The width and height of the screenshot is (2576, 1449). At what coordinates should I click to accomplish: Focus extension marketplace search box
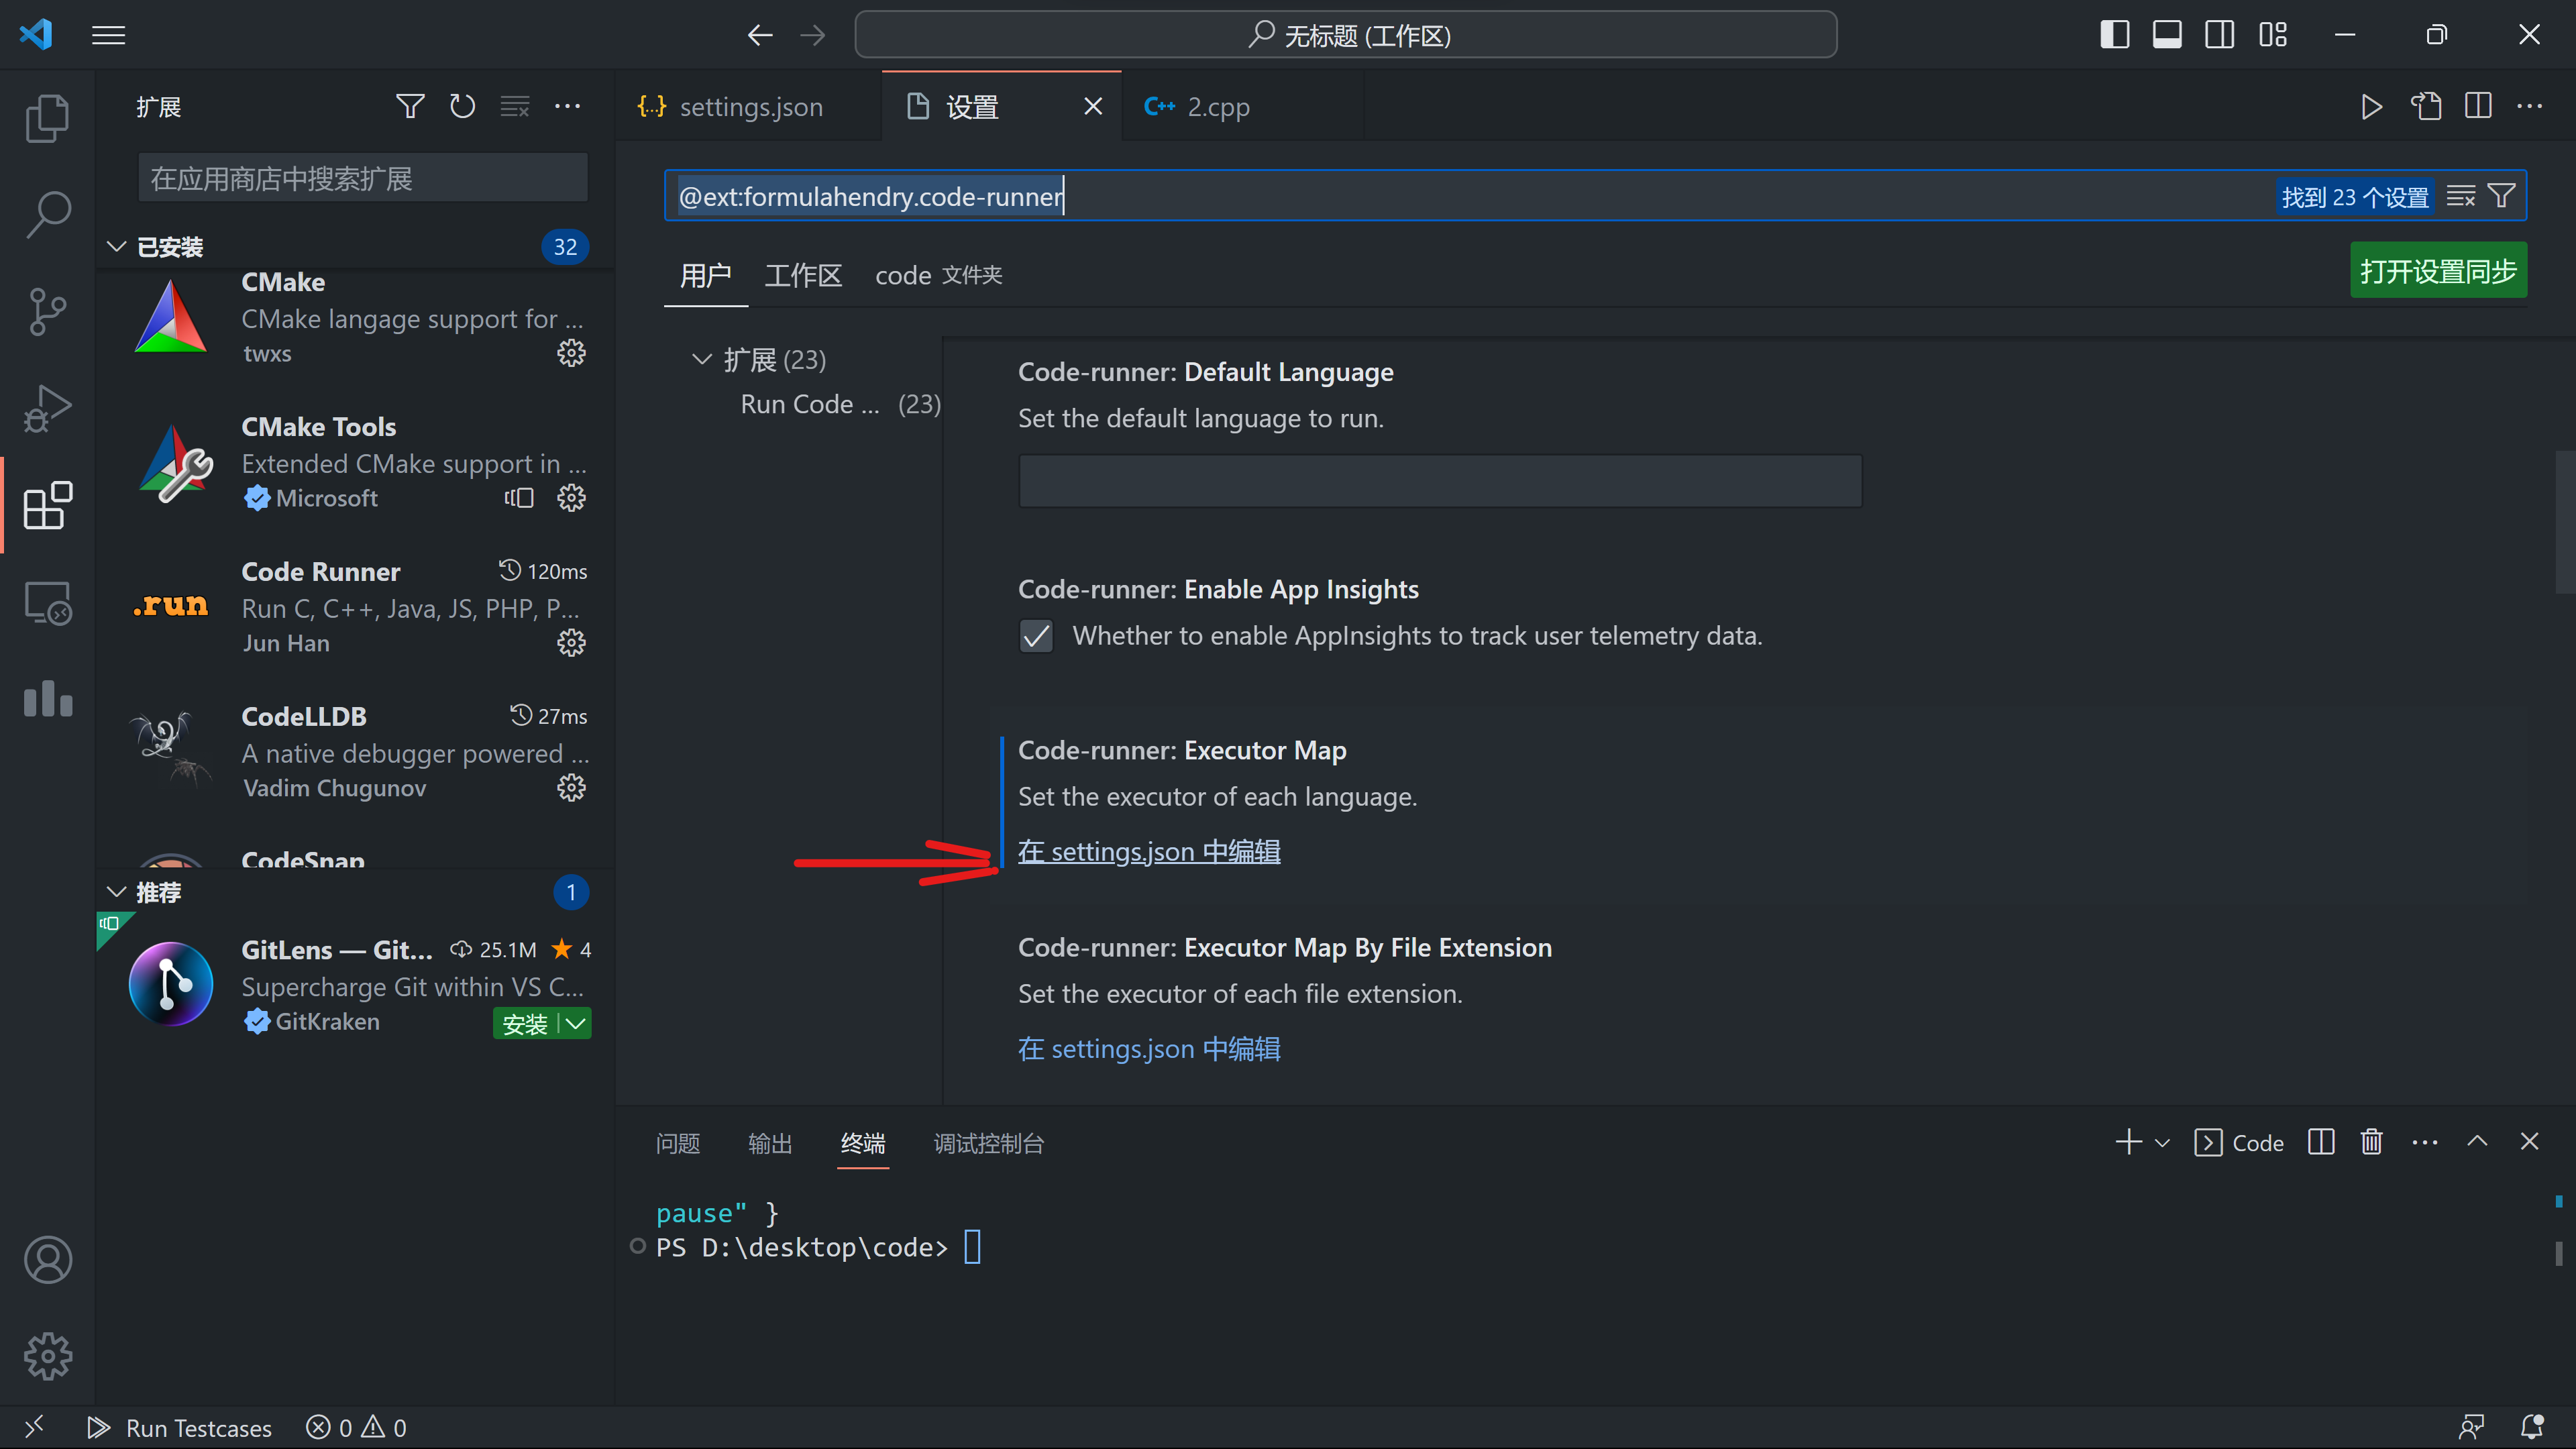tap(362, 179)
